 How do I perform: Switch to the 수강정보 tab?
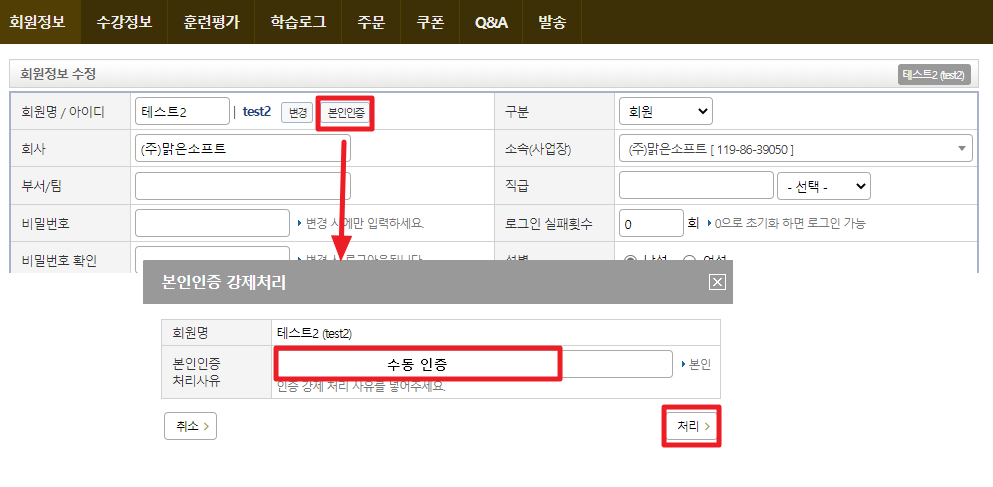pyautogui.click(x=124, y=22)
